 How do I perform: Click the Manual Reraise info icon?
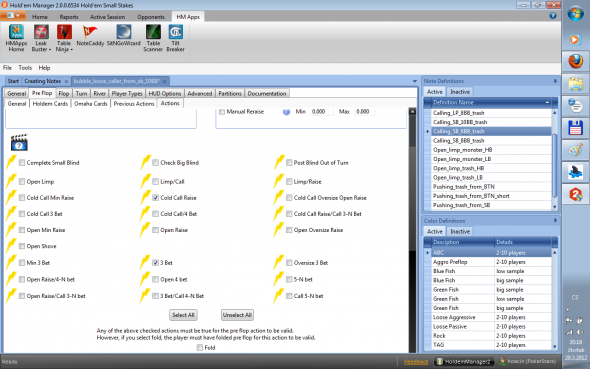click(286, 112)
